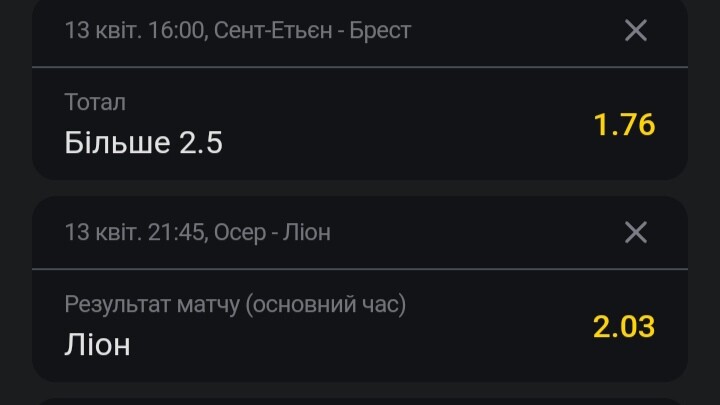Viewport: 720px width, 405px height.
Task: Click the 13 квіт. 21:45 date text
Action: click(x=134, y=232)
